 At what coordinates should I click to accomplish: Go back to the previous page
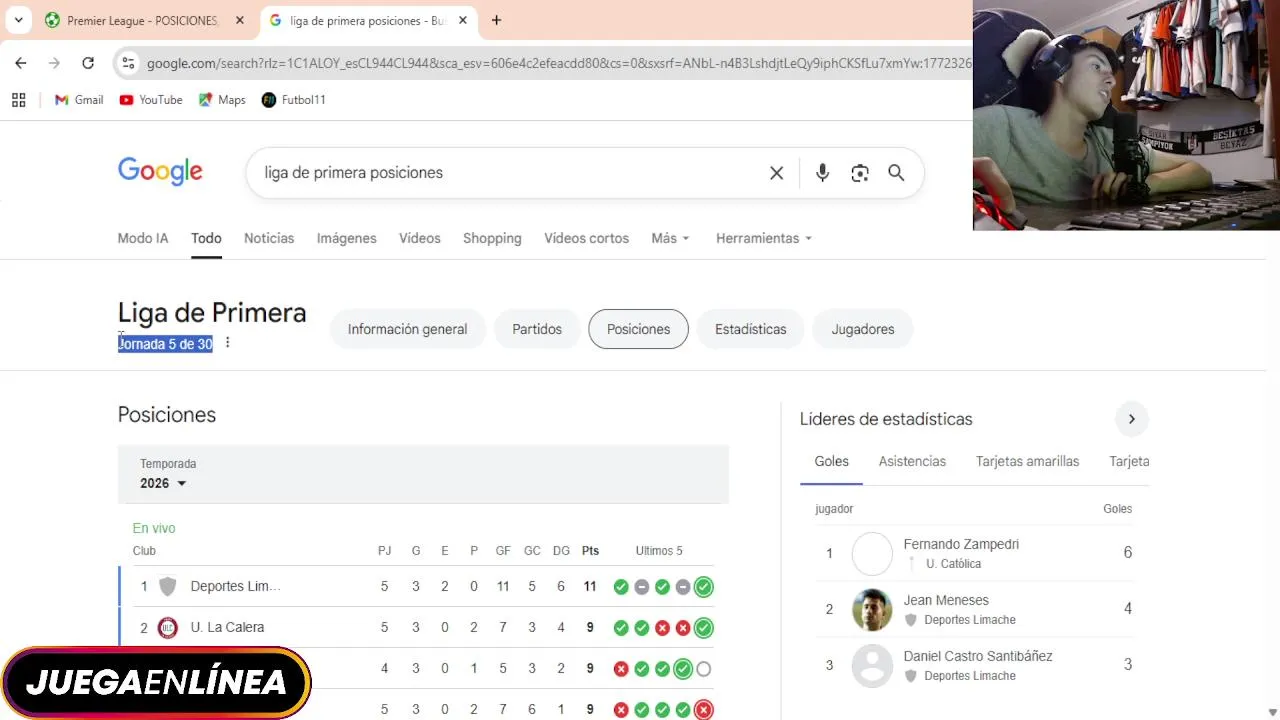tap(21, 63)
